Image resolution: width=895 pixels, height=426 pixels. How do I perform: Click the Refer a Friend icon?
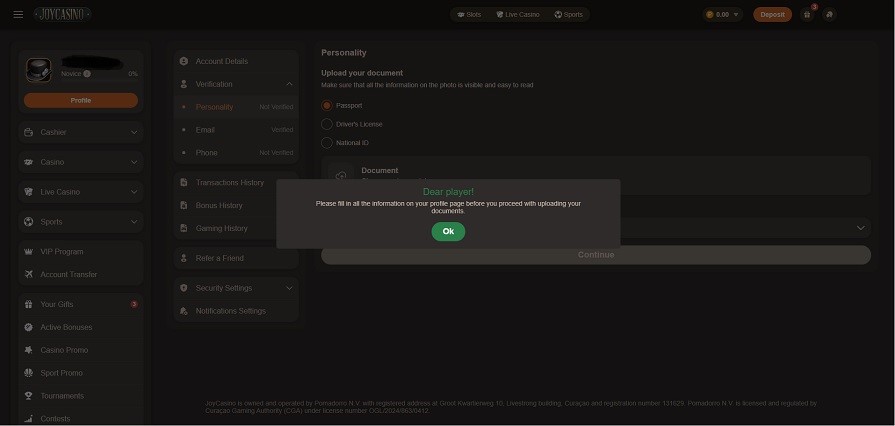pos(184,258)
